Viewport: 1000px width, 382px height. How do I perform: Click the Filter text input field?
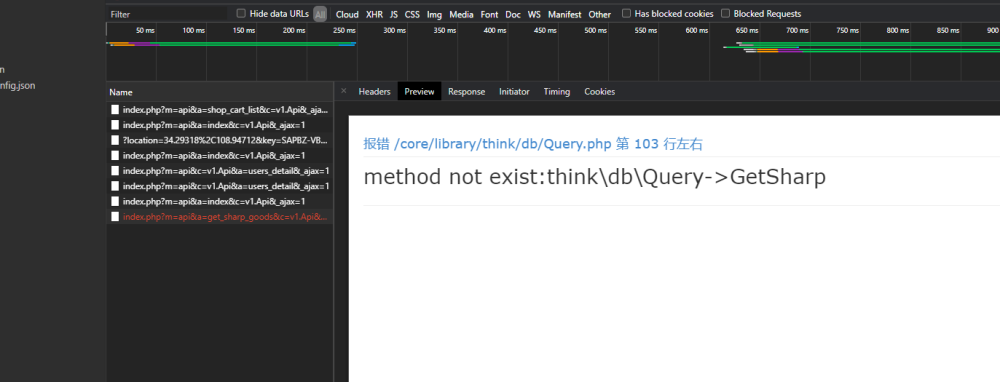pyautogui.click(x=167, y=14)
